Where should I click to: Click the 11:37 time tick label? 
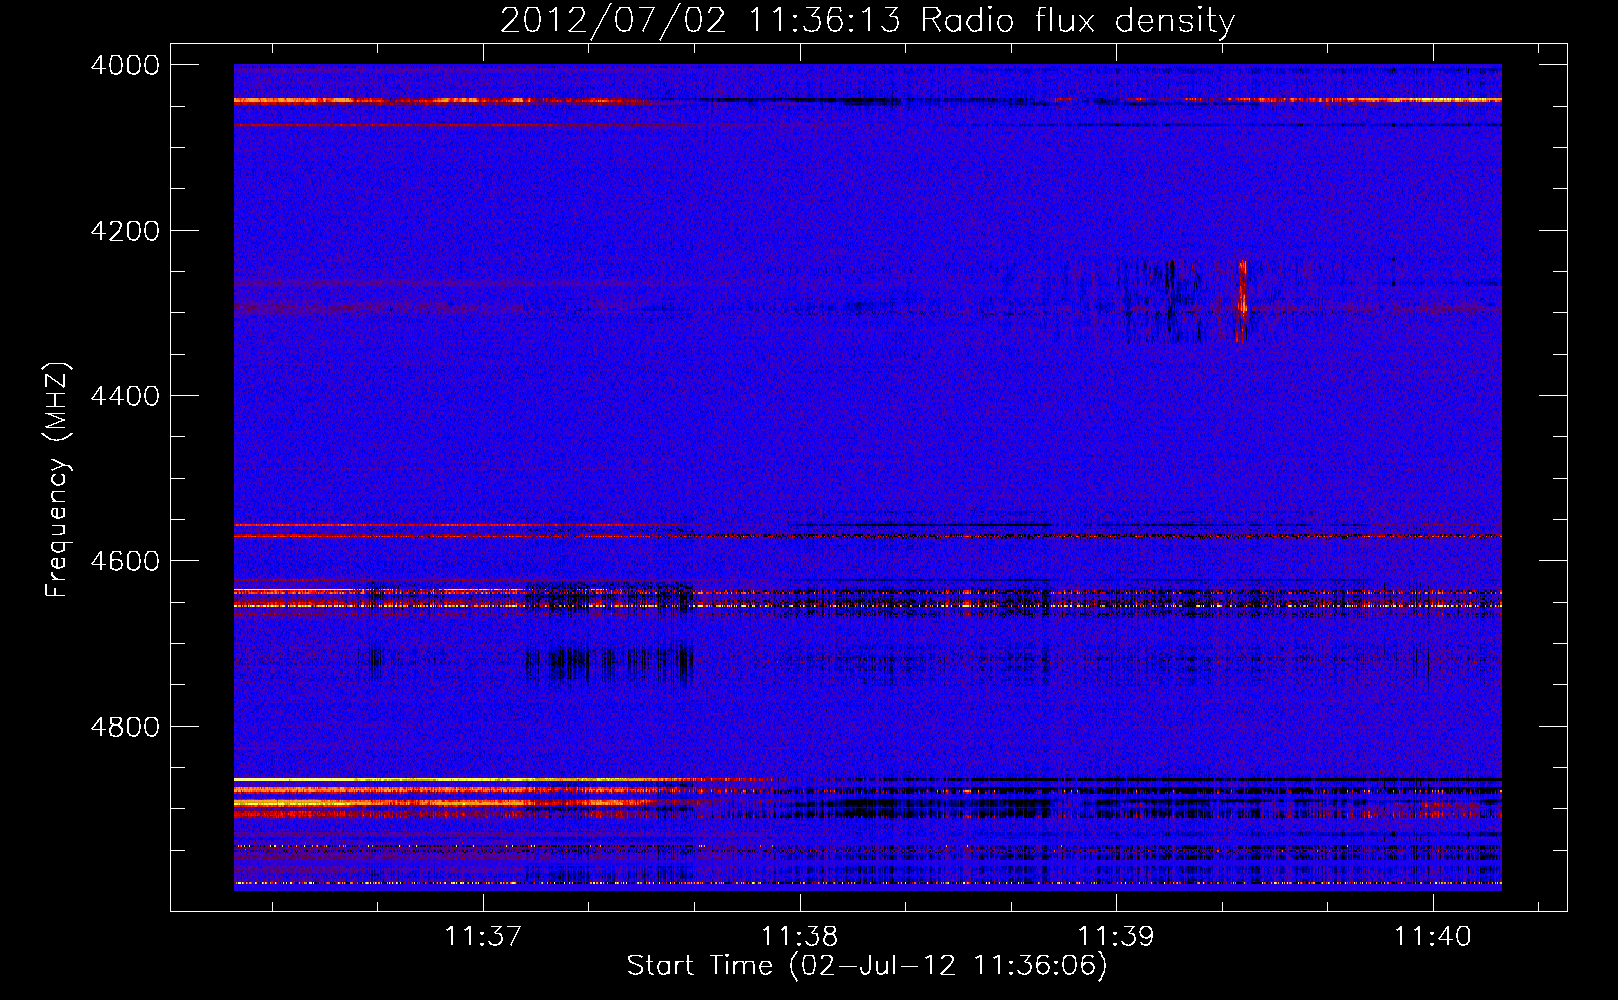pos(483,937)
